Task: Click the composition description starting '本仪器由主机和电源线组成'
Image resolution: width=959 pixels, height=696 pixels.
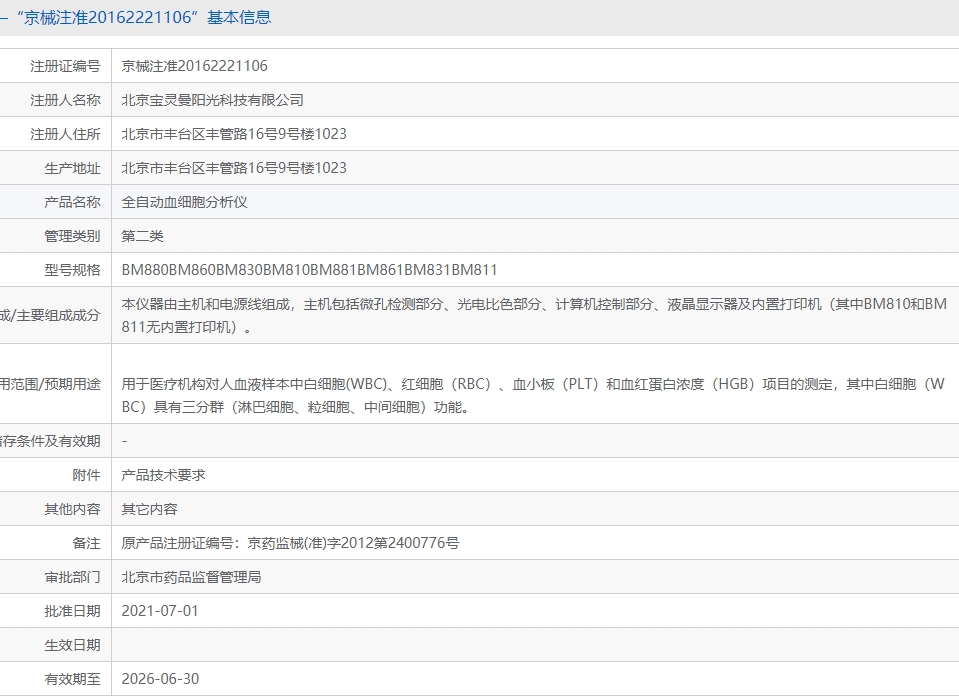Action: click(x=534, y=316)
